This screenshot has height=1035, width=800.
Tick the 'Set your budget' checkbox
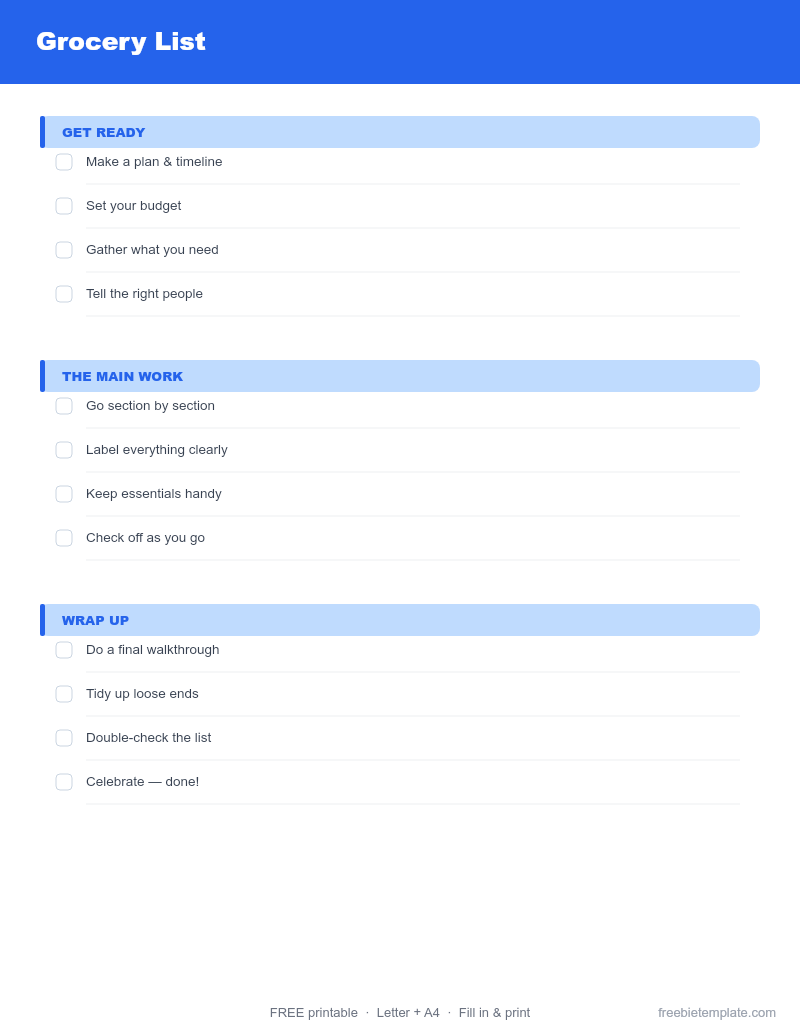click(64, 206)
